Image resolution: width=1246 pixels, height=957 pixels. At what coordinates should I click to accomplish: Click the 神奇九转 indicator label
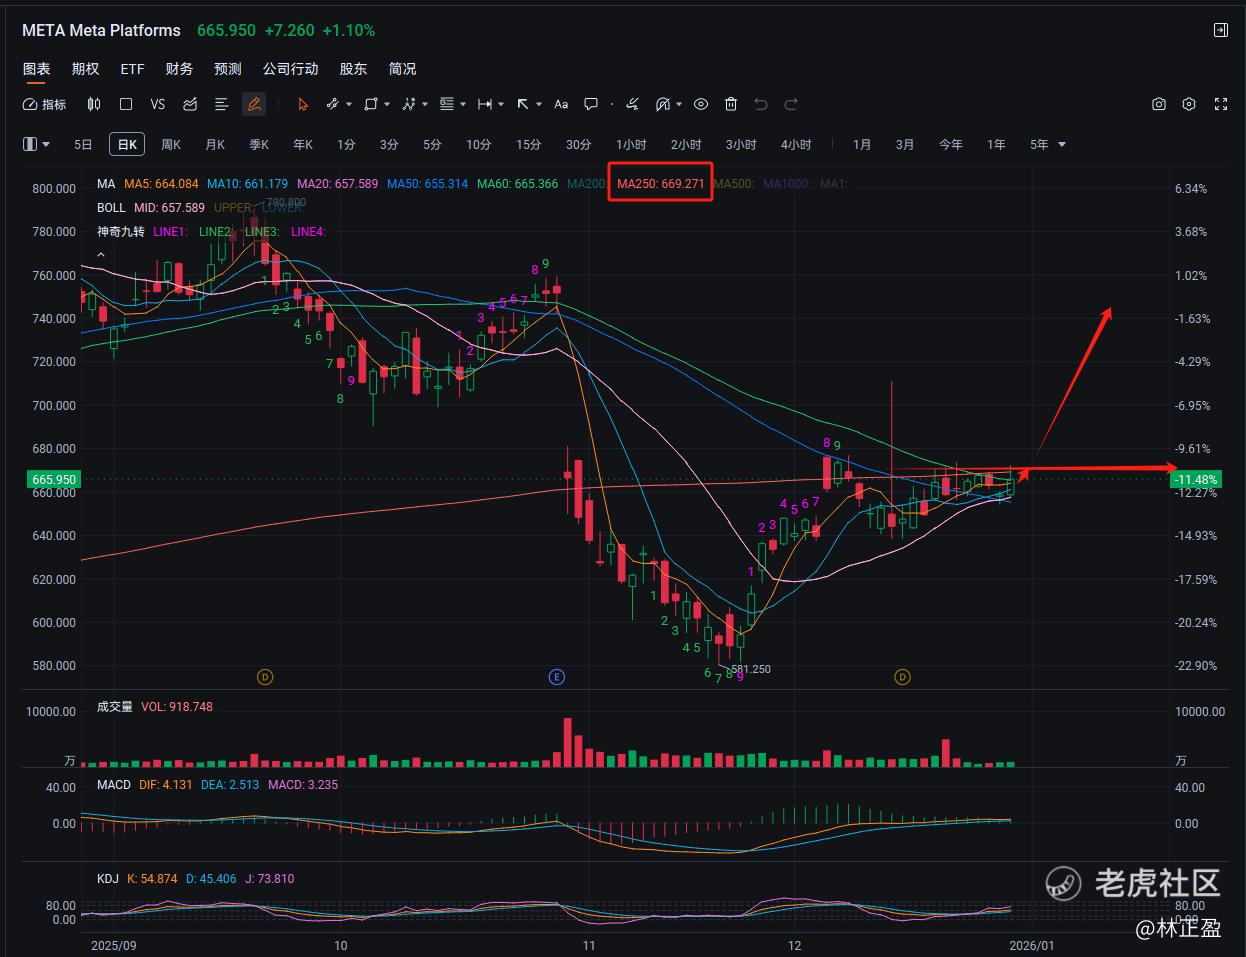121,232
